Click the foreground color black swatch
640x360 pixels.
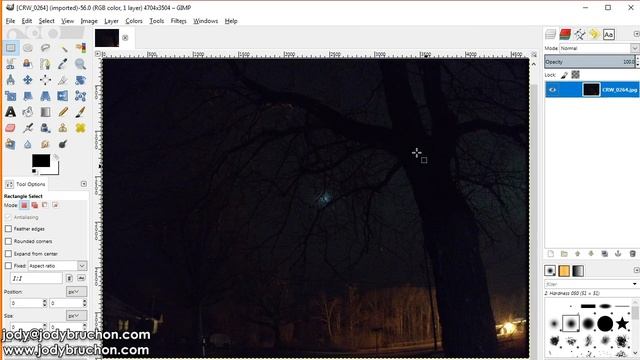[x=41, y=160]
